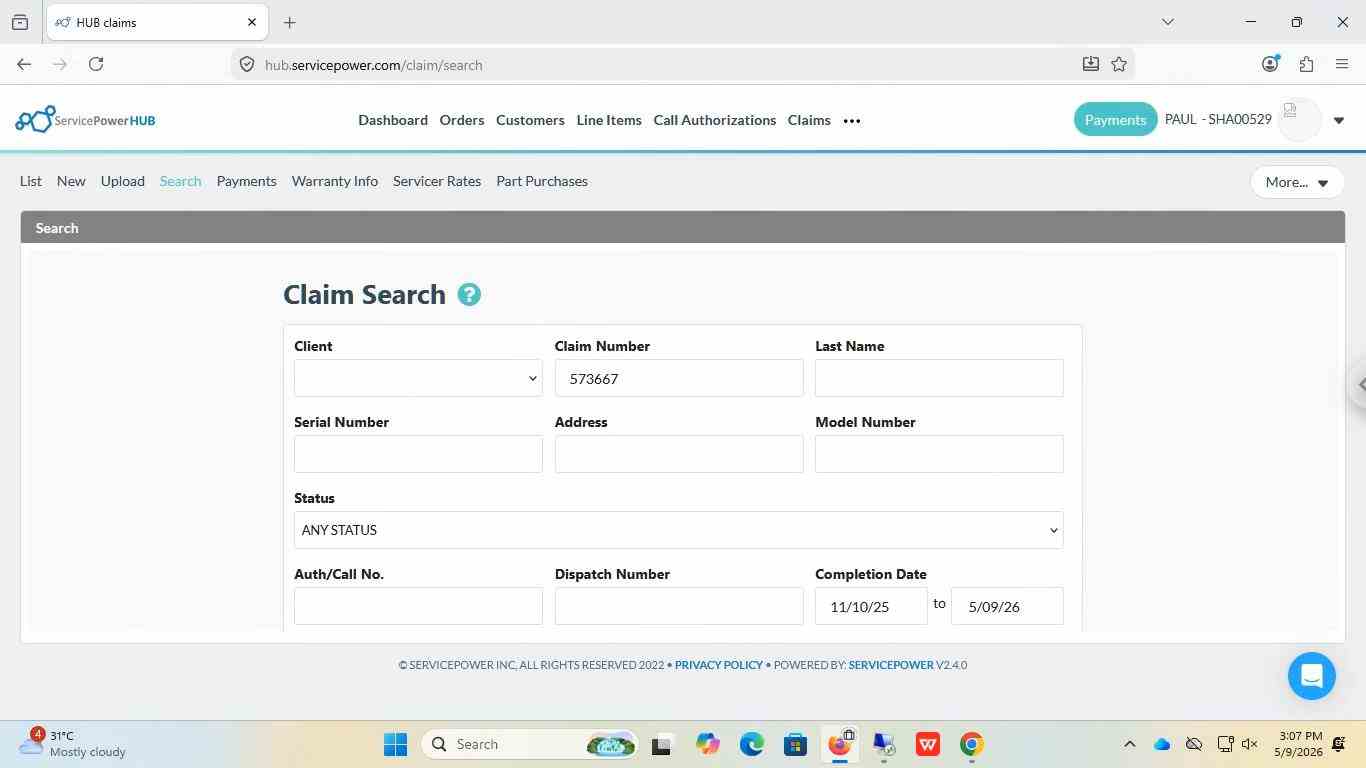
Task: Click the ServicePower HUB logo
Action: coord(85,120)
